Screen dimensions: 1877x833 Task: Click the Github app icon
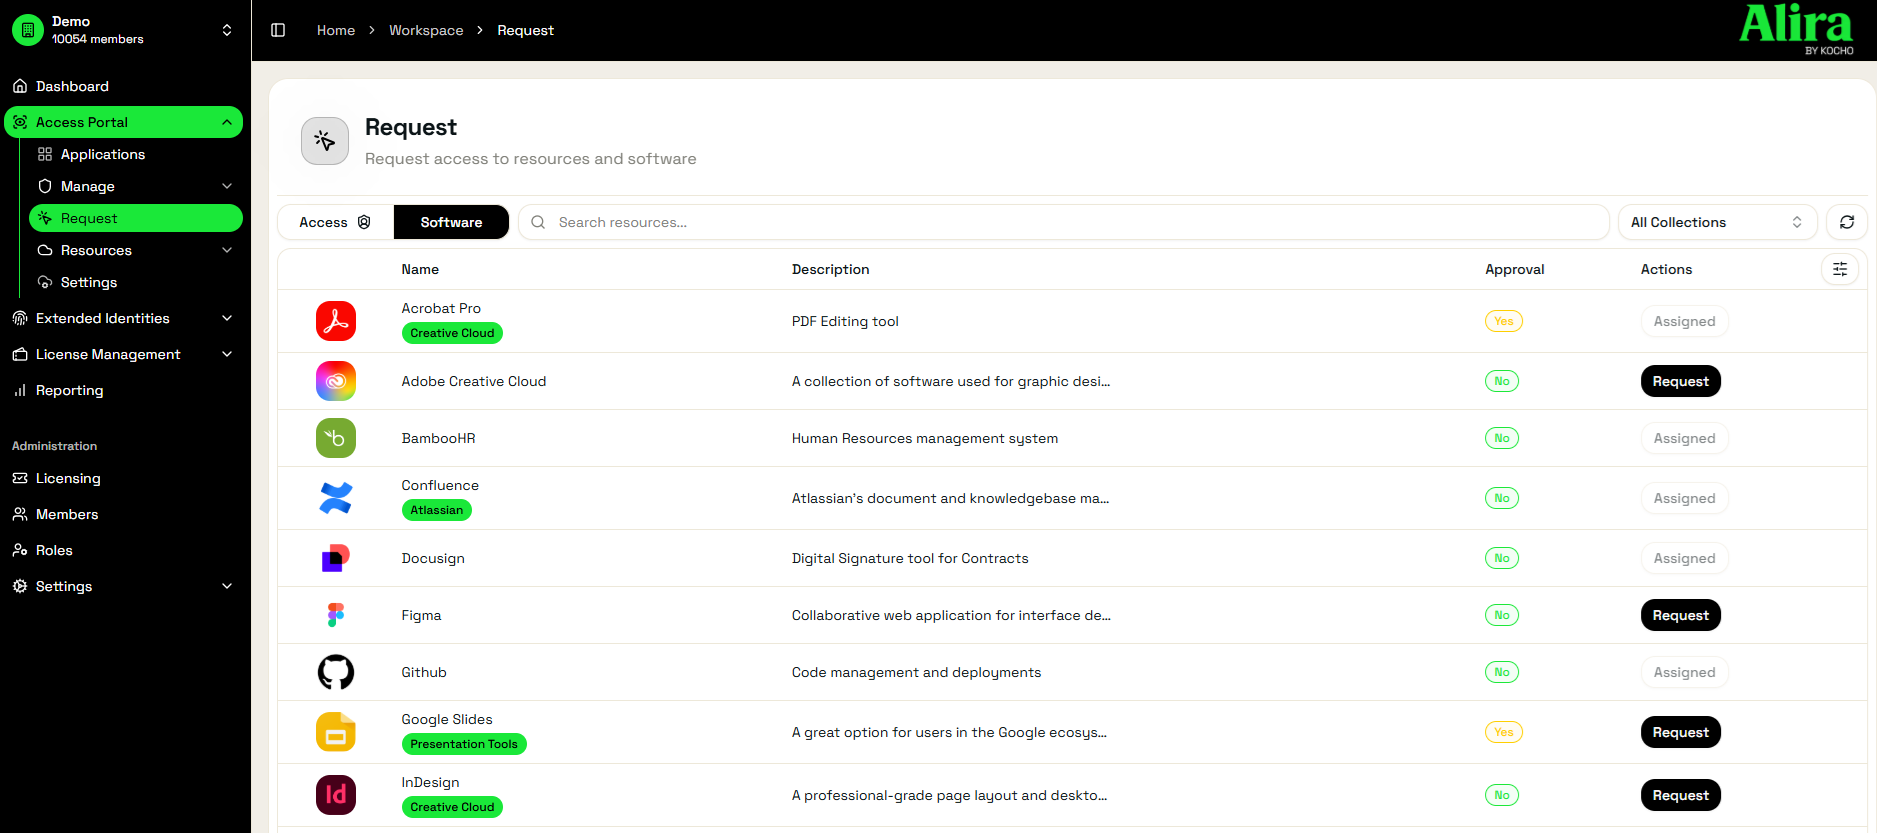pos(336,672)
